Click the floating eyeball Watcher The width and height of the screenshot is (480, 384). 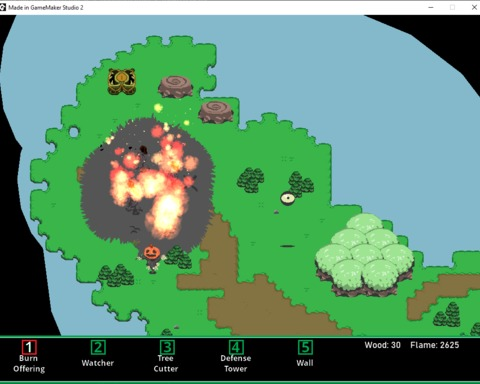click(287, 199)
